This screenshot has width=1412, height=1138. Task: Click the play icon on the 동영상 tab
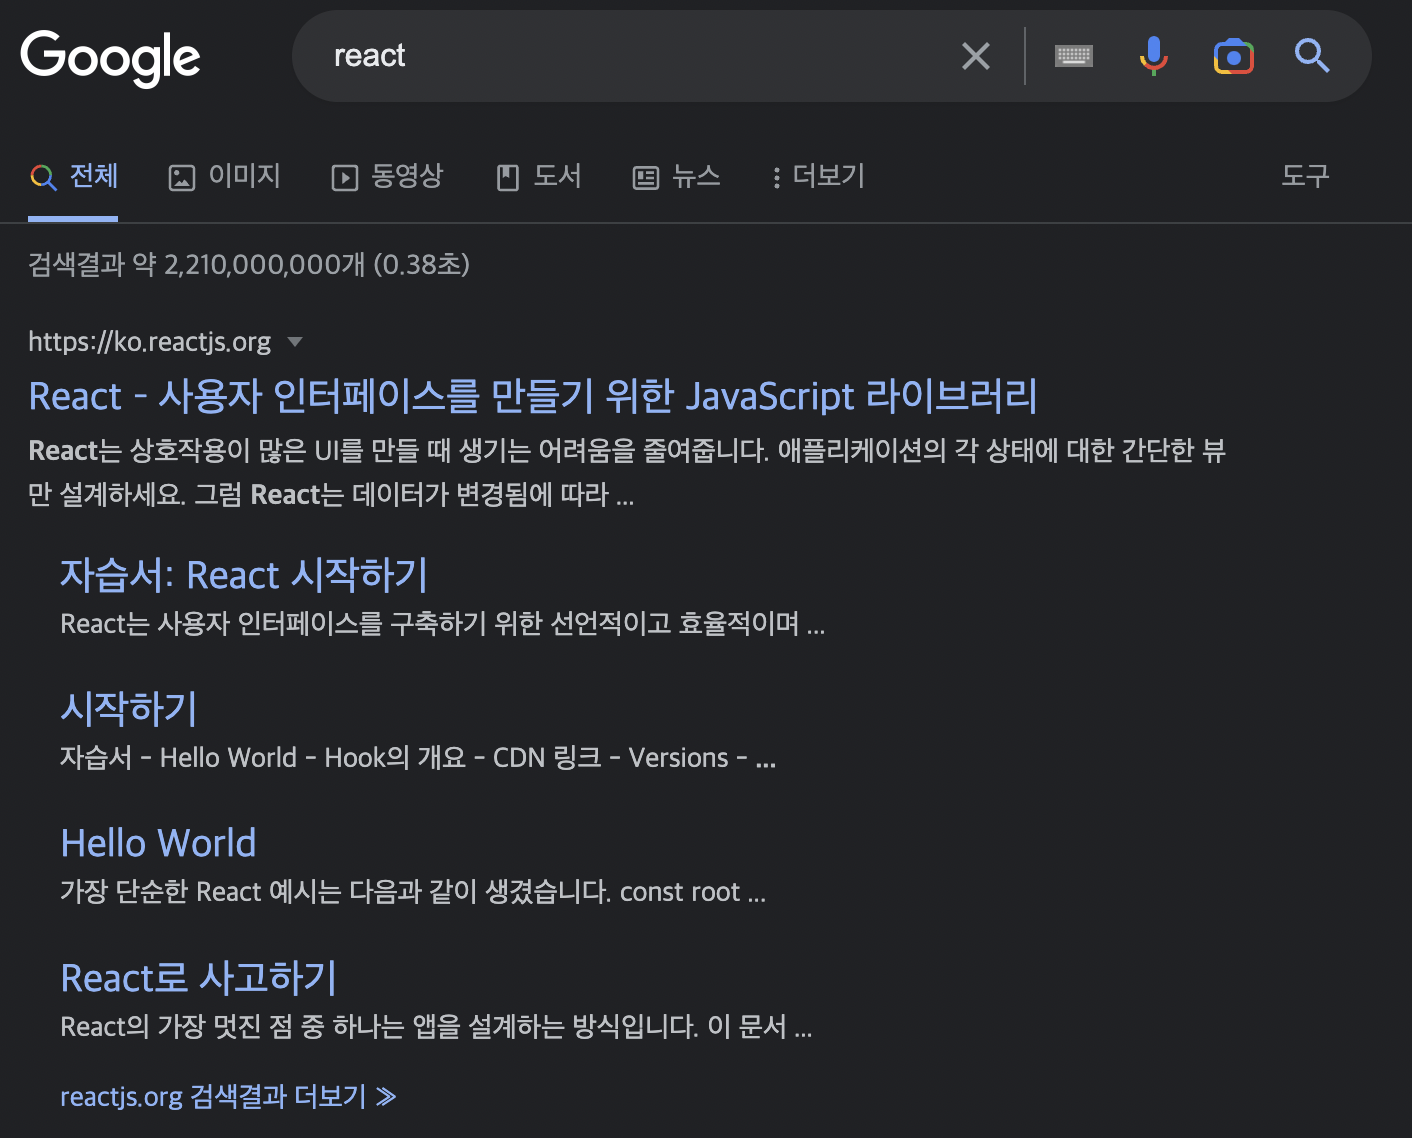pos(345,178)
